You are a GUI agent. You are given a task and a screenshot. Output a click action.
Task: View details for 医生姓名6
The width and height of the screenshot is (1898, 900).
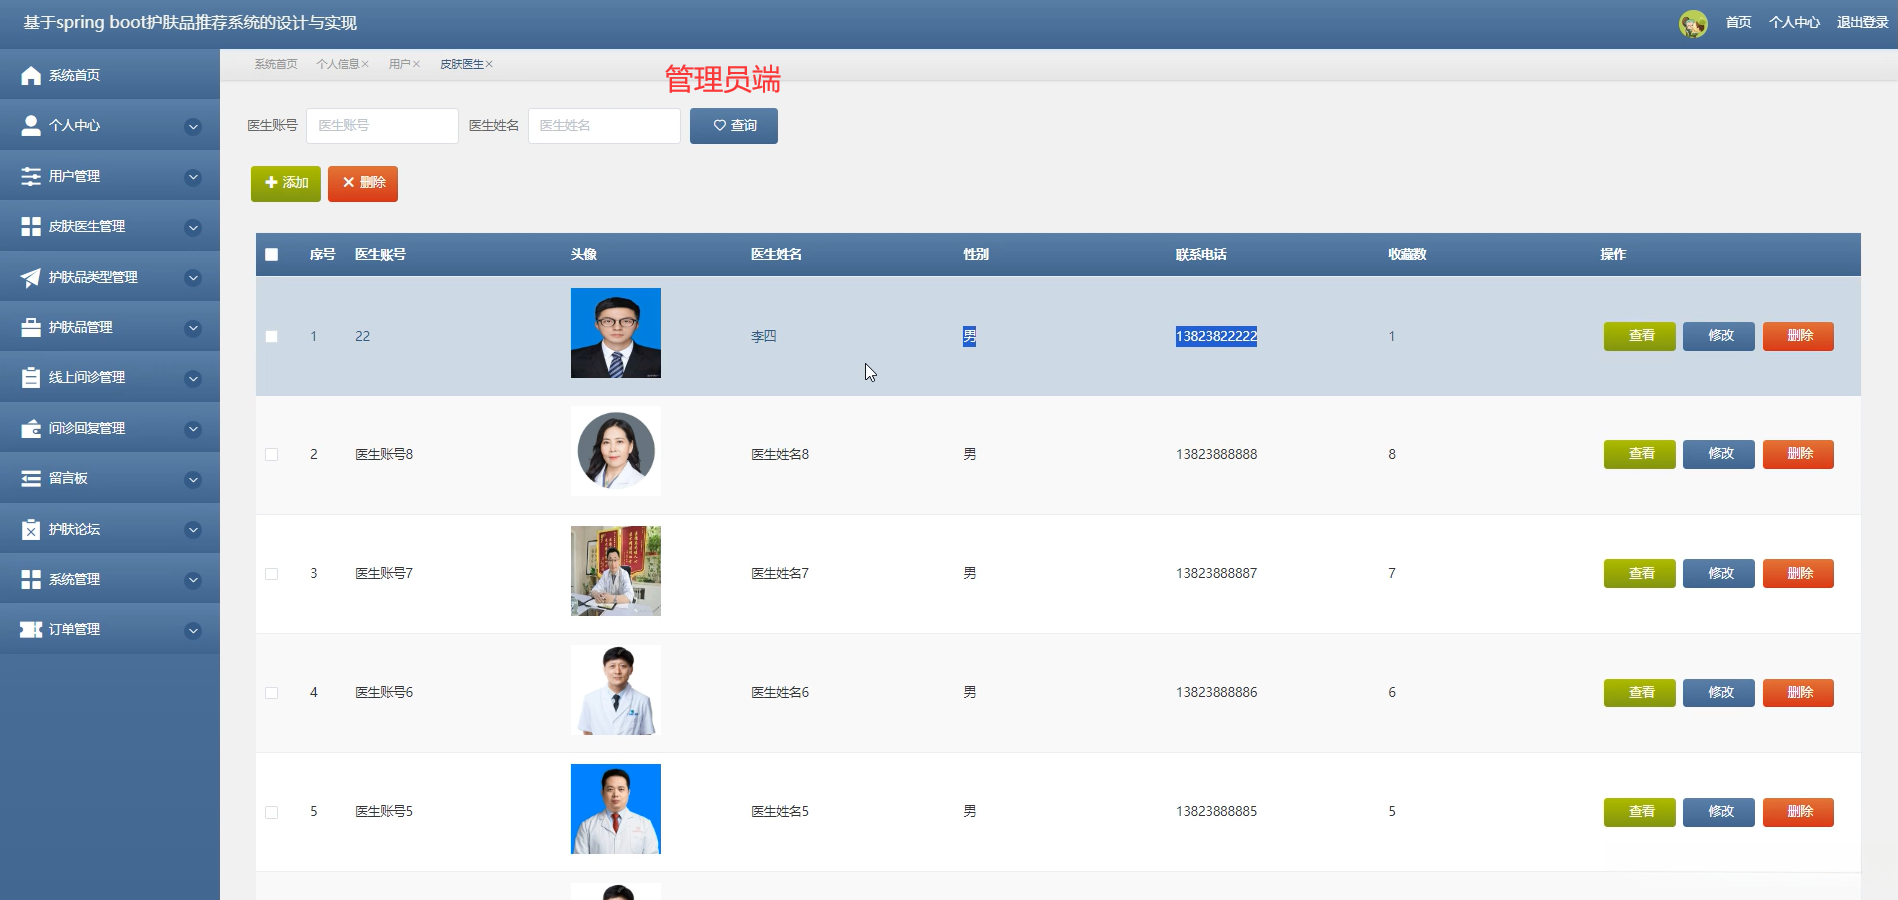coord(1640,692)
